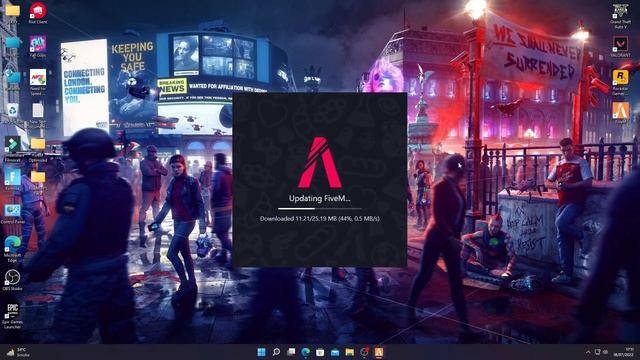Open Microsoft Store from the taskbar
640x360 pixels.
pyautogui.click(x=320, y=352)
